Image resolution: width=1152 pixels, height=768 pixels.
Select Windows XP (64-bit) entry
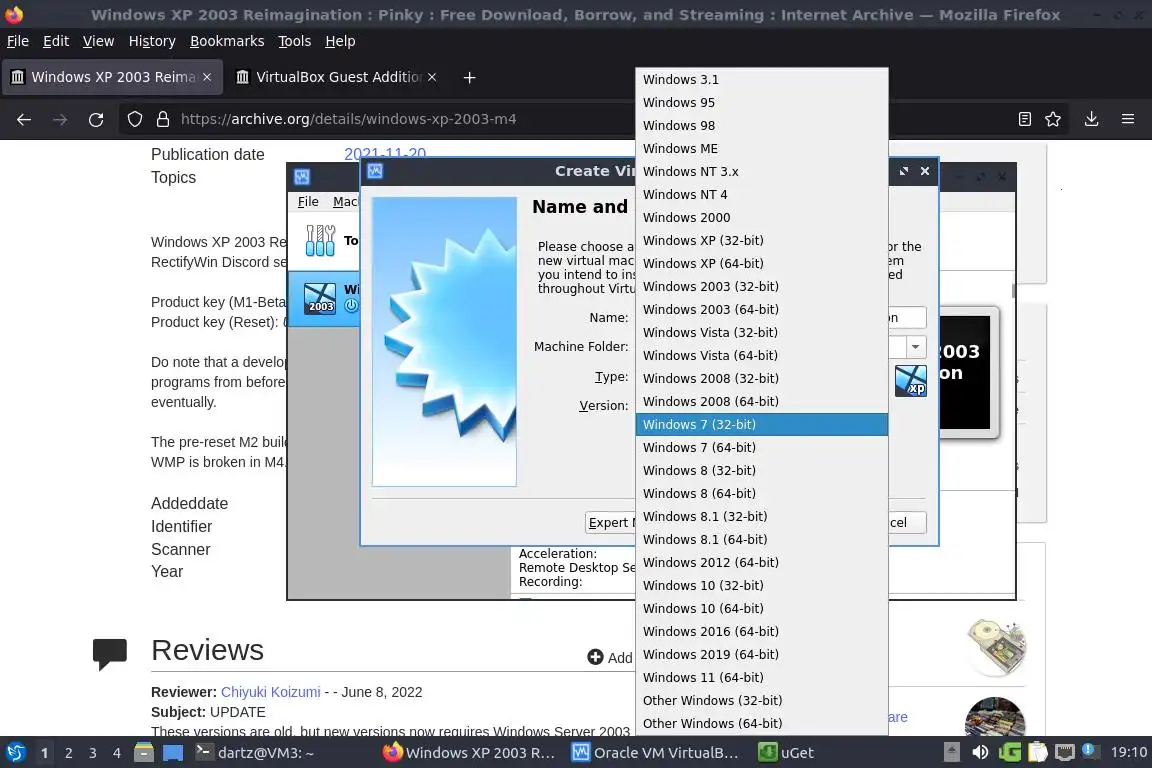pyautogui.click(x=761, y=263)
